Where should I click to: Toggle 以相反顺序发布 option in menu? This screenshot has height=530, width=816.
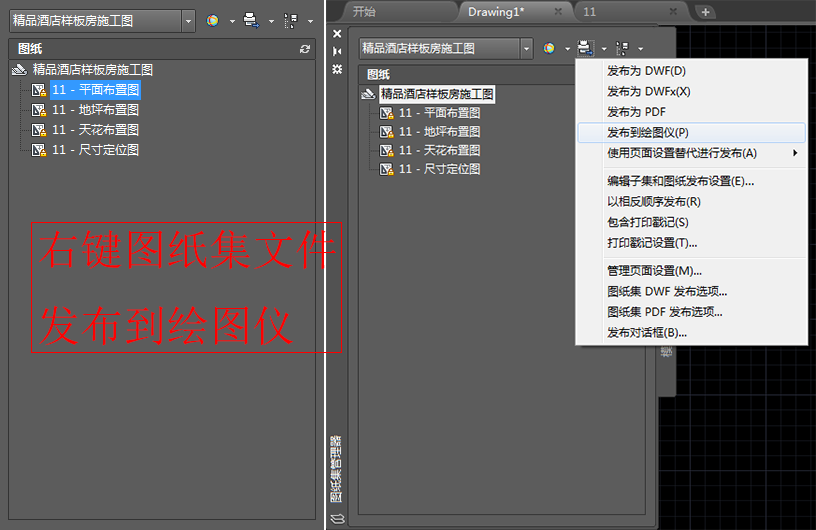(653, 202)
